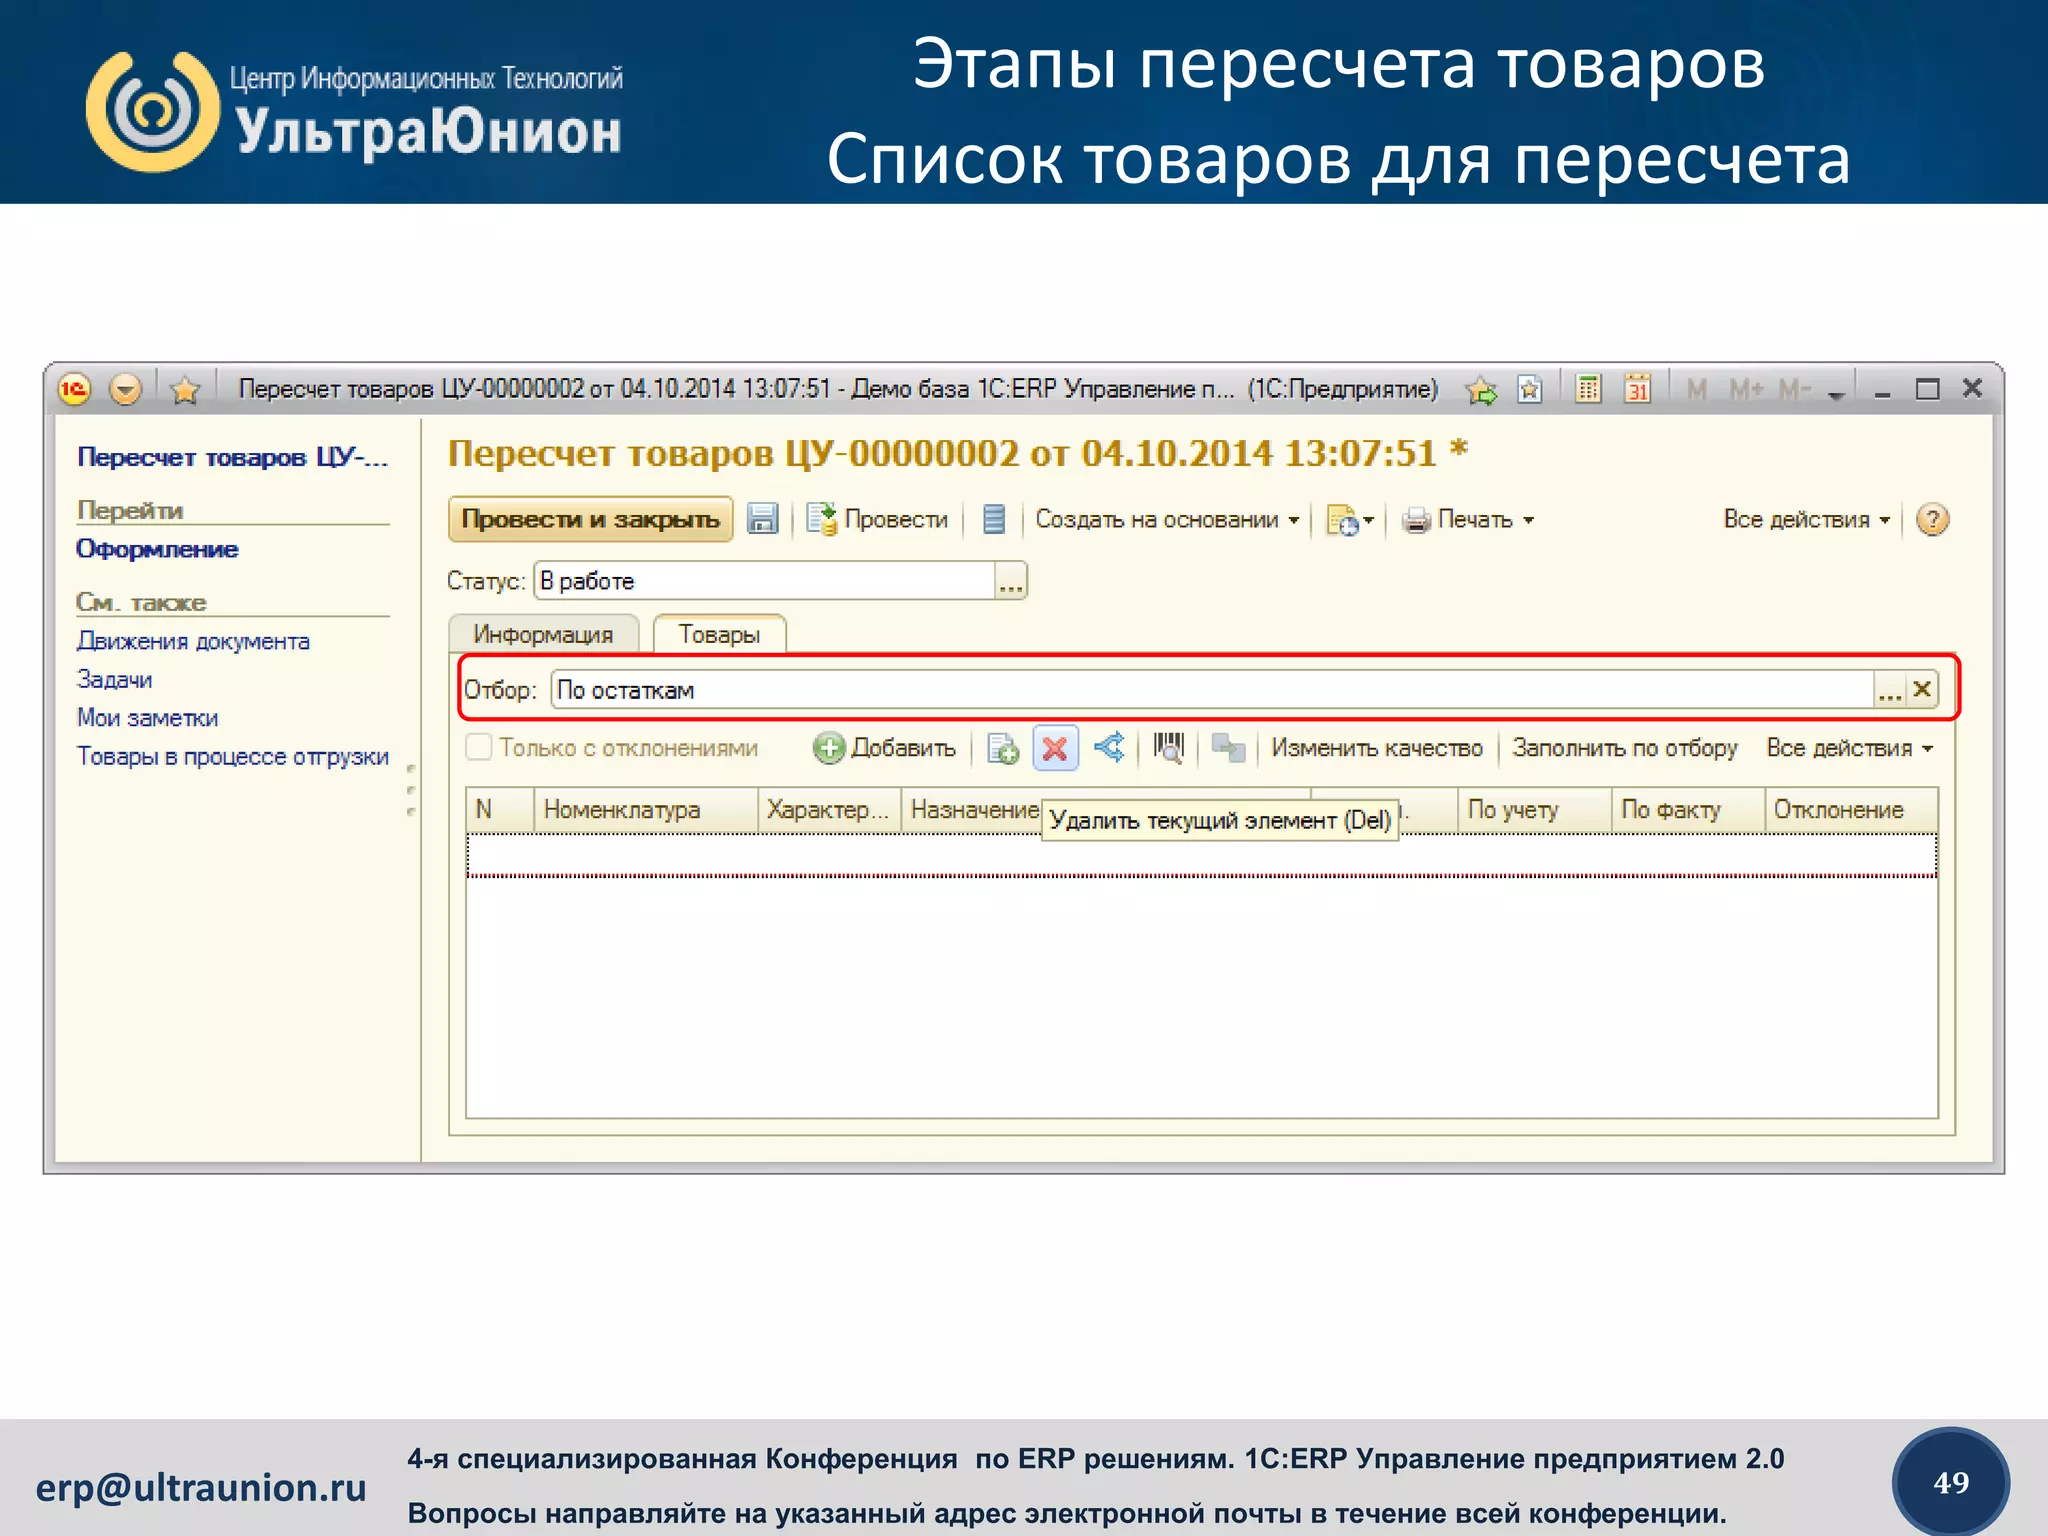The image size is (2048, 1536).
Task: Copy current row icon
Action: [x=1002, y=748]
